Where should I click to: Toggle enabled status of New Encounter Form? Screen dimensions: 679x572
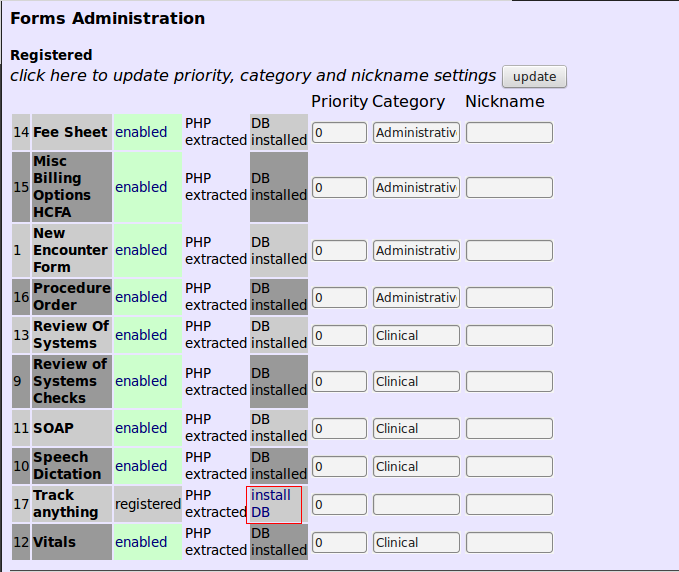(141, 250)
